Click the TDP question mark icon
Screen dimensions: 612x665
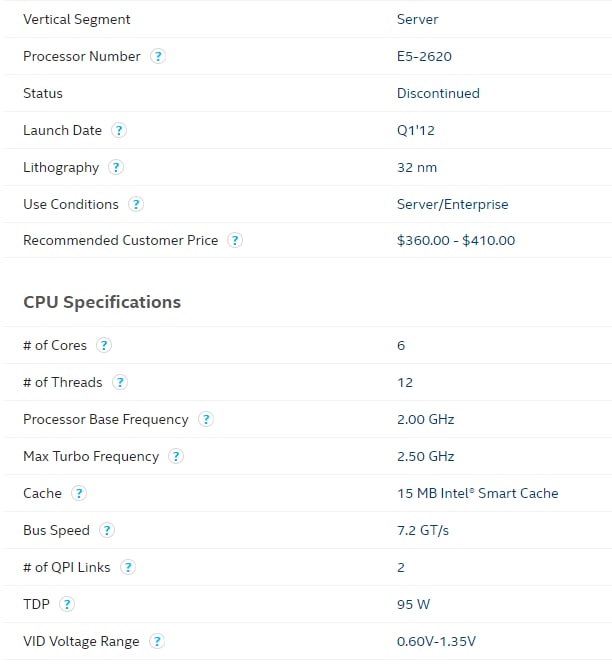(x=67, y=604)
